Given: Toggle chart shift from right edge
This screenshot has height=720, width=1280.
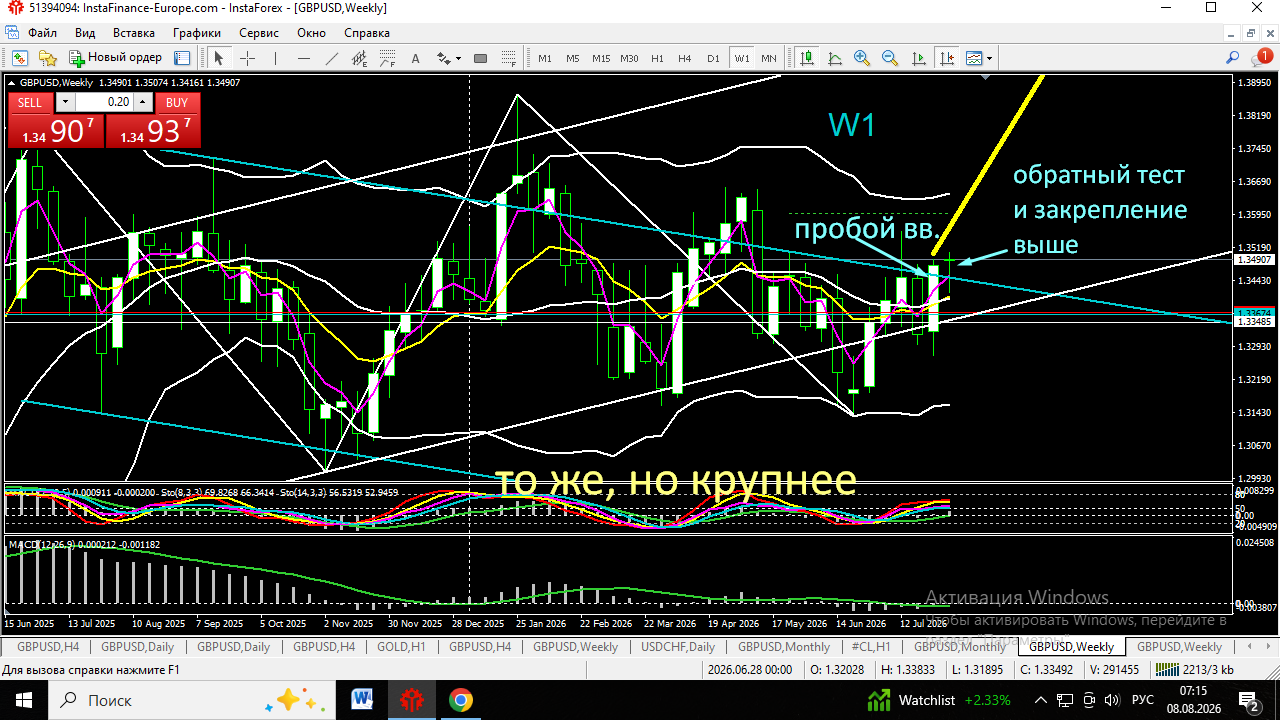Looking at the screenshot, I should point(947,58).
